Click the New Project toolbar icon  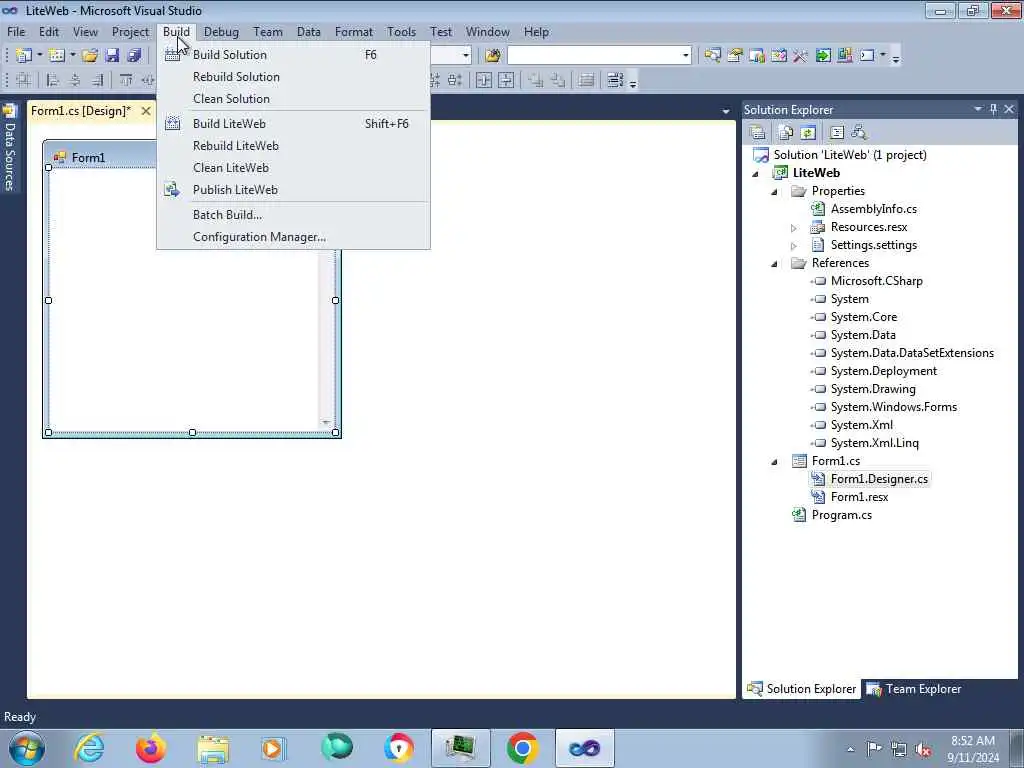24,56
